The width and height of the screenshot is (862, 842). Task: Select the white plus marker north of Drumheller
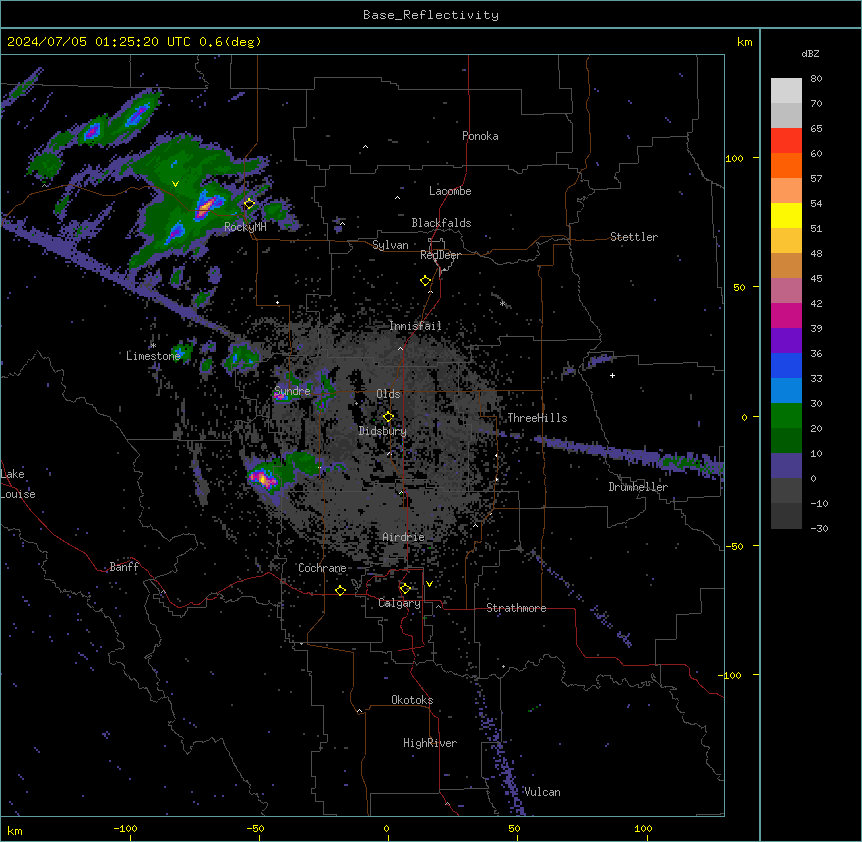coord(612,375)
